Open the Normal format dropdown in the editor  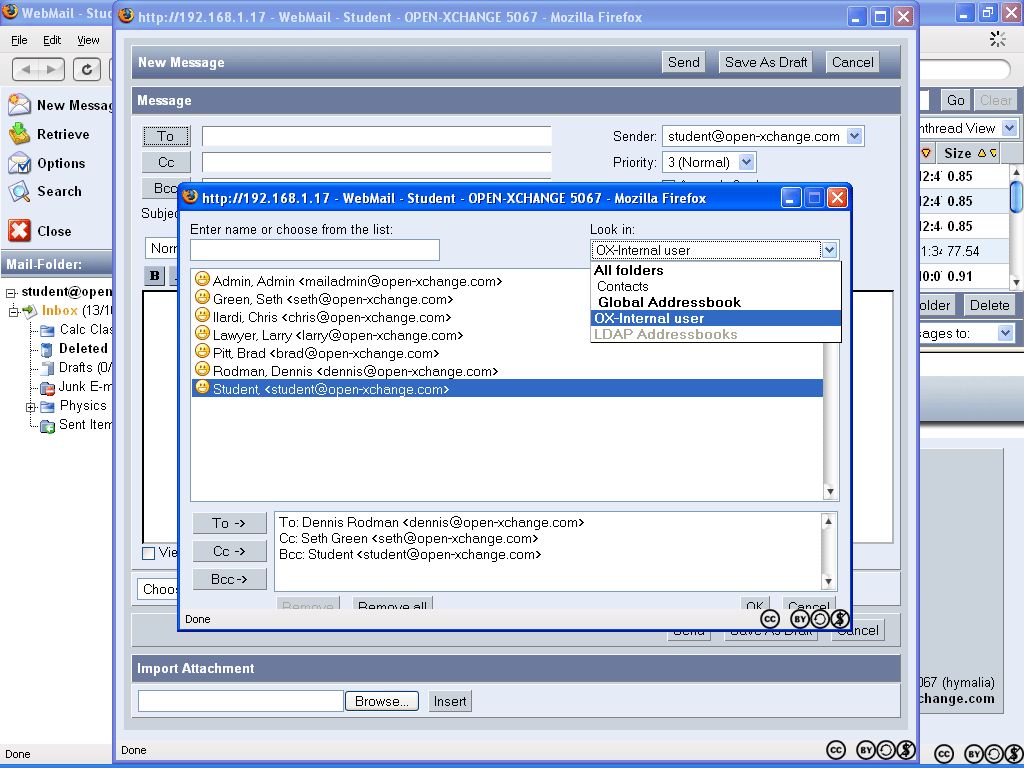pyautogui.click(x=162, y=248)
